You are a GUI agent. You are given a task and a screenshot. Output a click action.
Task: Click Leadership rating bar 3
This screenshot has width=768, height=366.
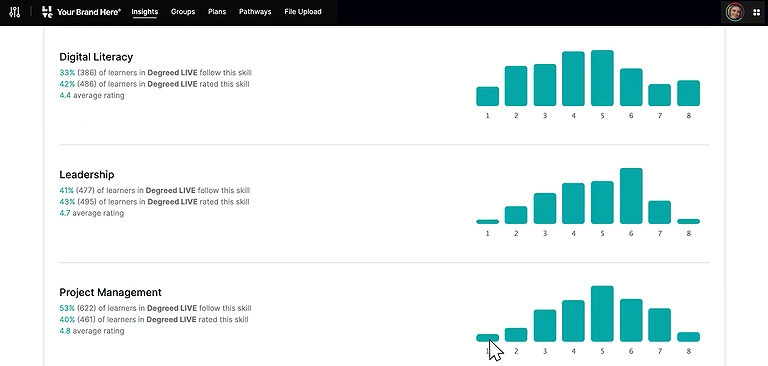545,209
